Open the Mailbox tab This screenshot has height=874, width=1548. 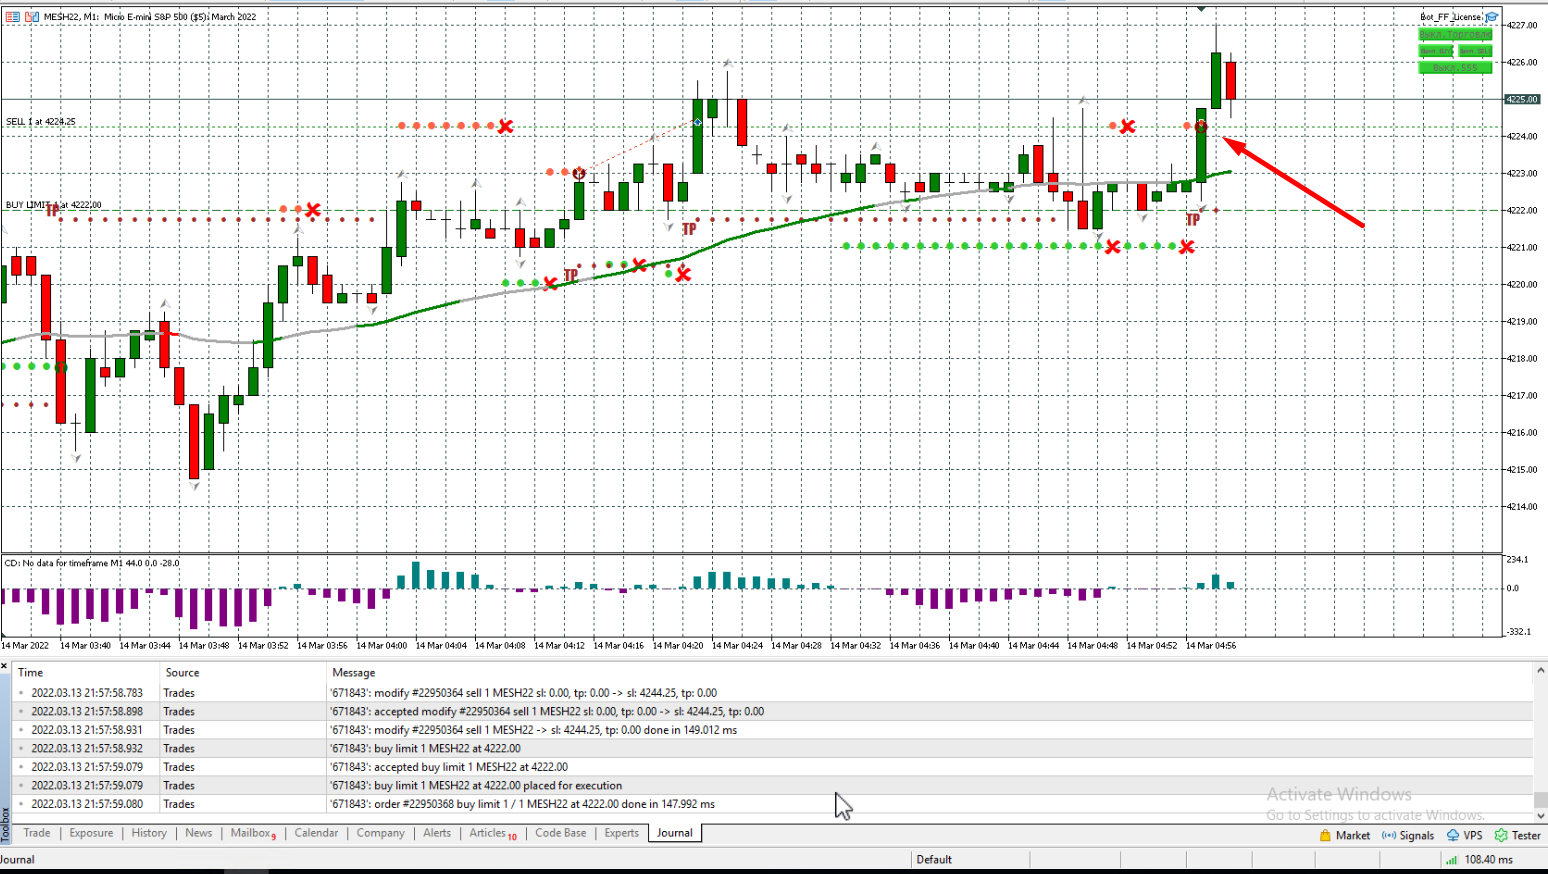coord(252,833)
